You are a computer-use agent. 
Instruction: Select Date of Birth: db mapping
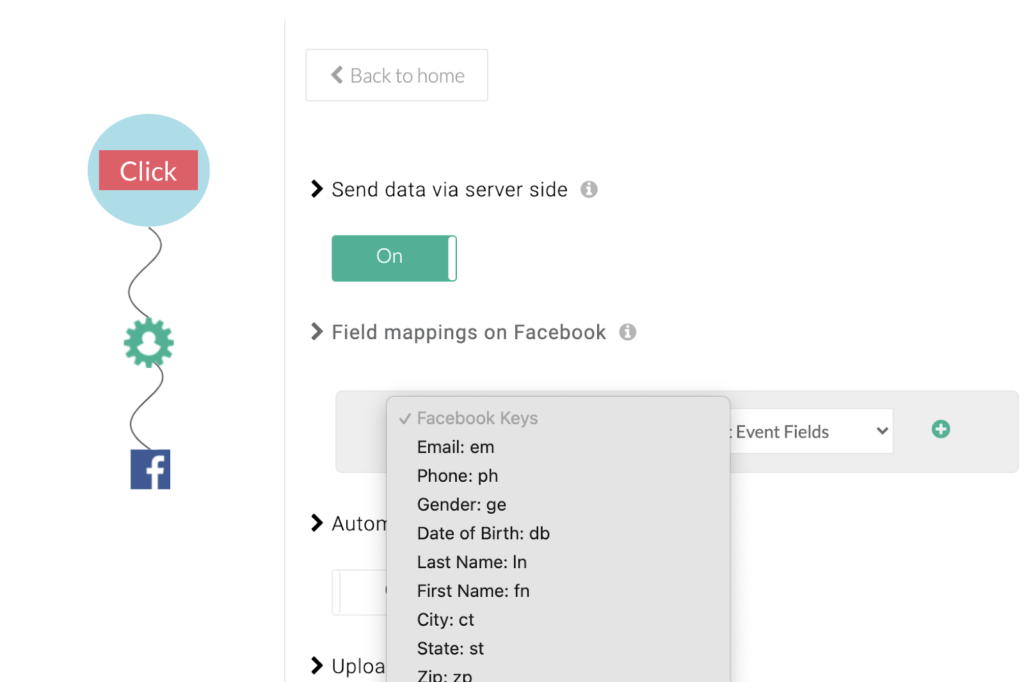[x=483, y=533]
